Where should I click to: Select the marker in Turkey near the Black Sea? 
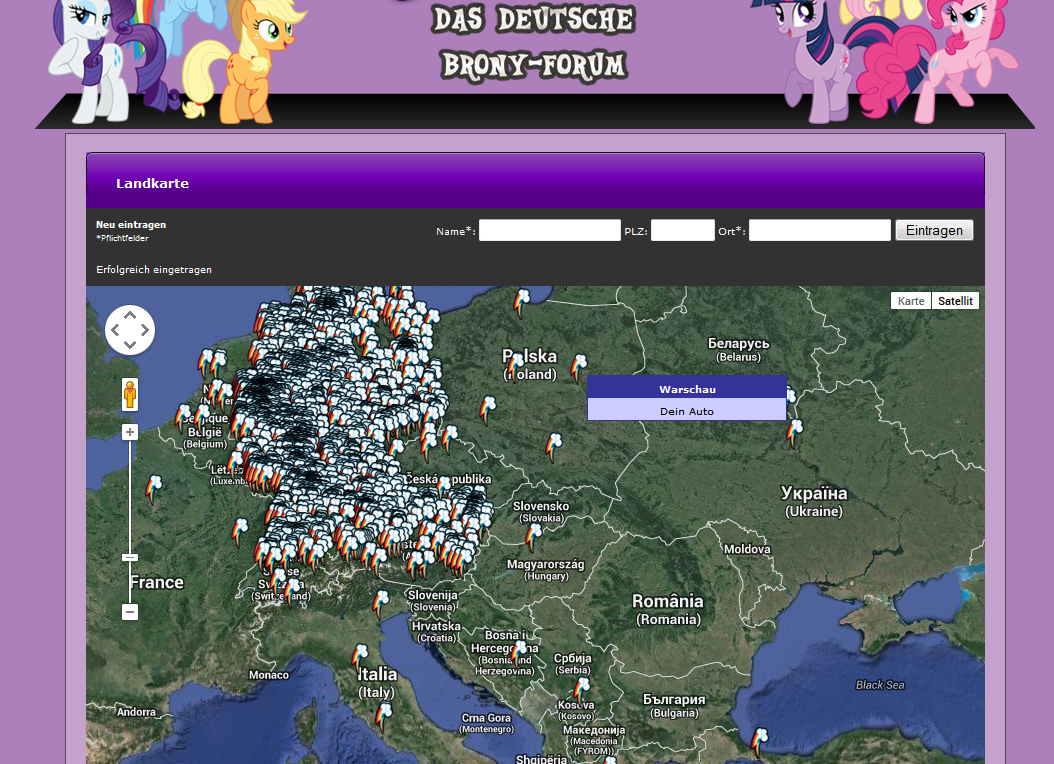pos(759,741)
